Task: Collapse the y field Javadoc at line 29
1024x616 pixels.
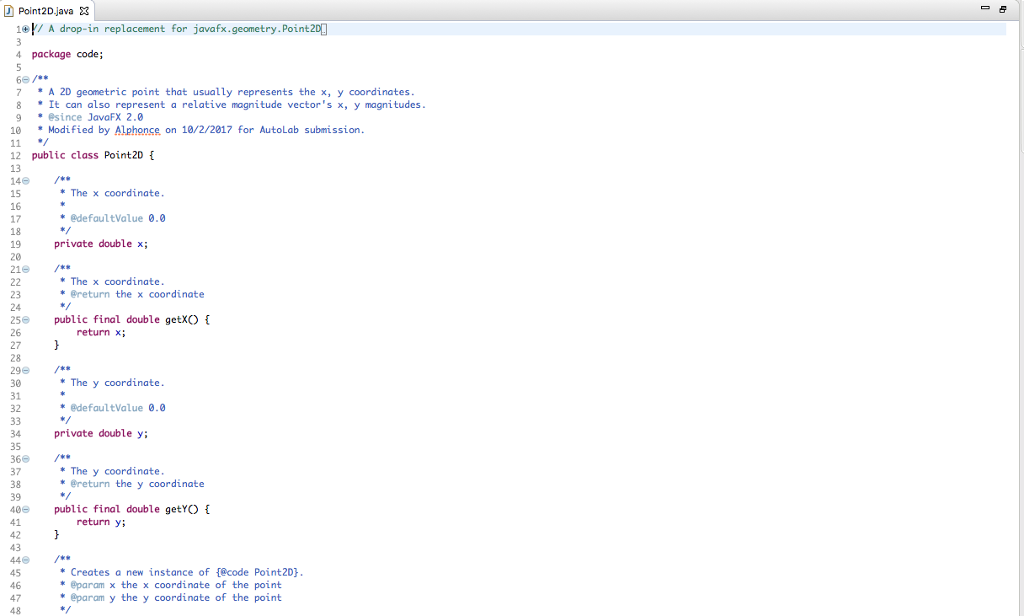Action: [25, 369]
